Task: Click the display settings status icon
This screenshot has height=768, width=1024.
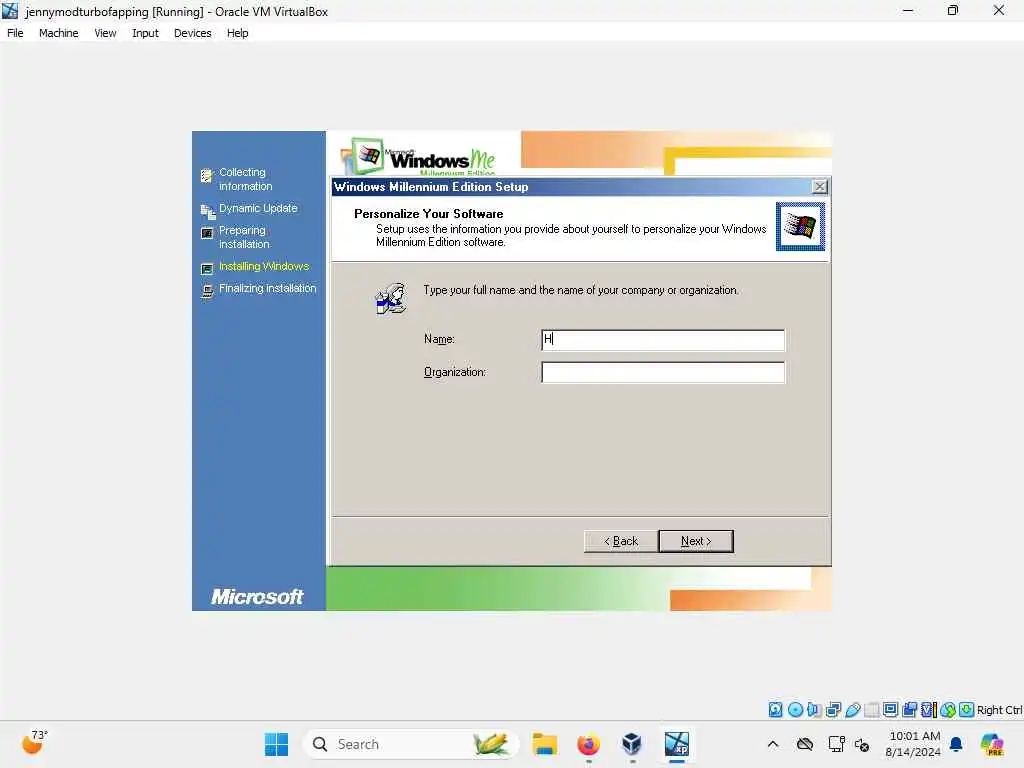Action: point(890,710)
